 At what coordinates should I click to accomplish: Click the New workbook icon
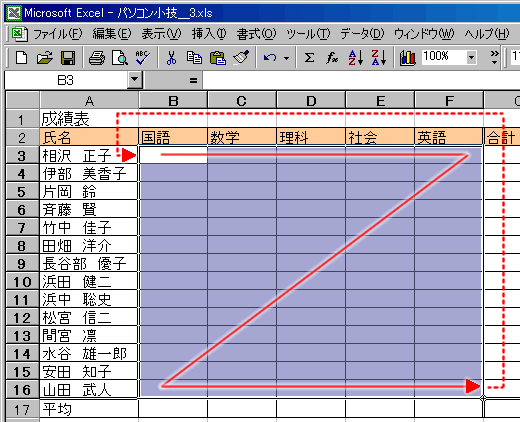pos(22,58)
